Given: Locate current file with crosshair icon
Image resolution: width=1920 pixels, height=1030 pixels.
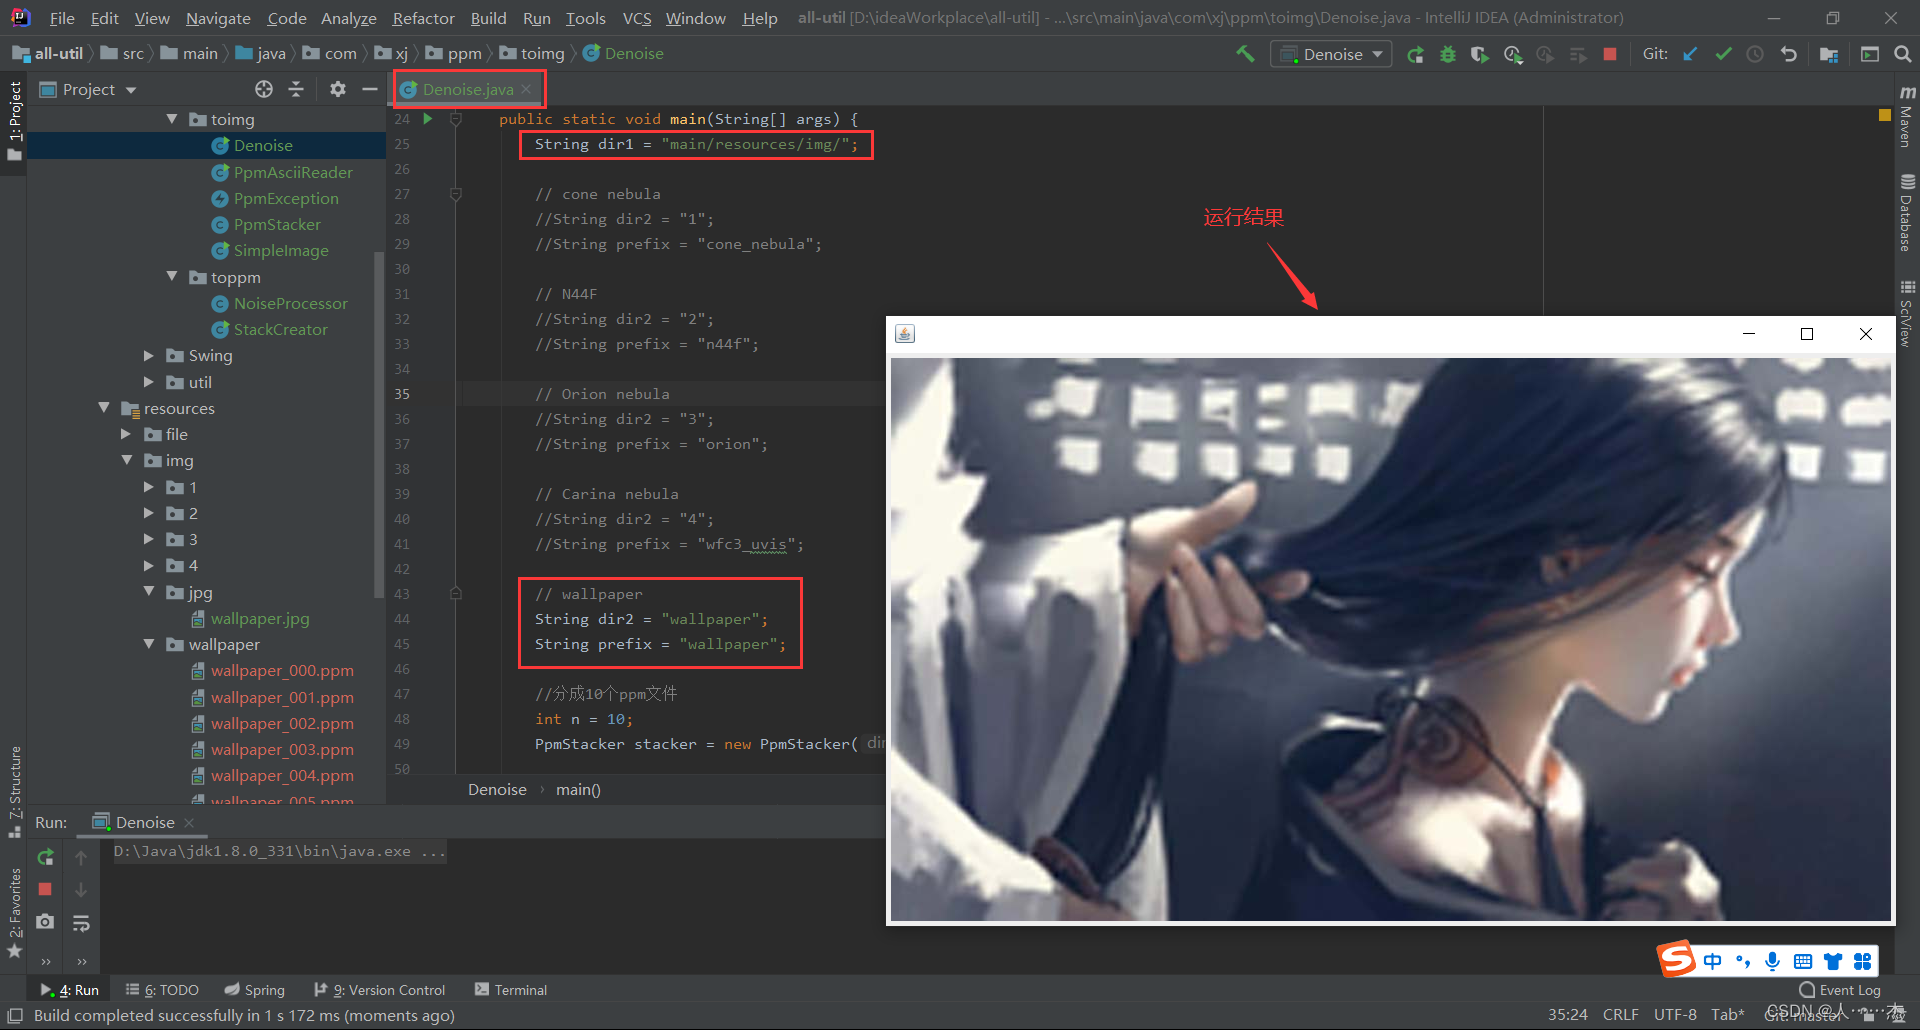Looking at the screenshot, I should tap(264, 89).
